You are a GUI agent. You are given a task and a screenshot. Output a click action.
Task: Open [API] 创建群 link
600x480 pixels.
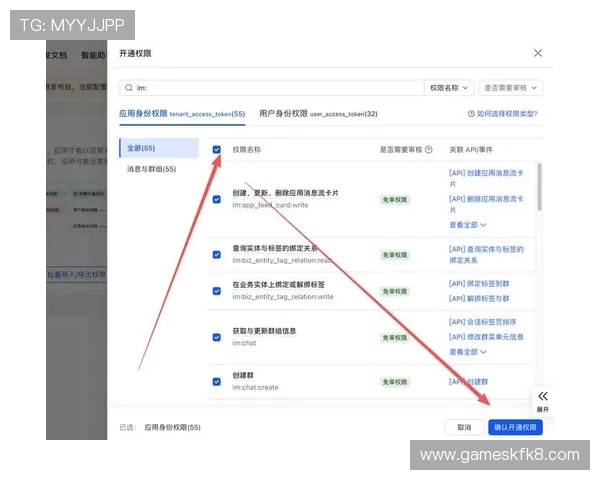tap(468, 382)
